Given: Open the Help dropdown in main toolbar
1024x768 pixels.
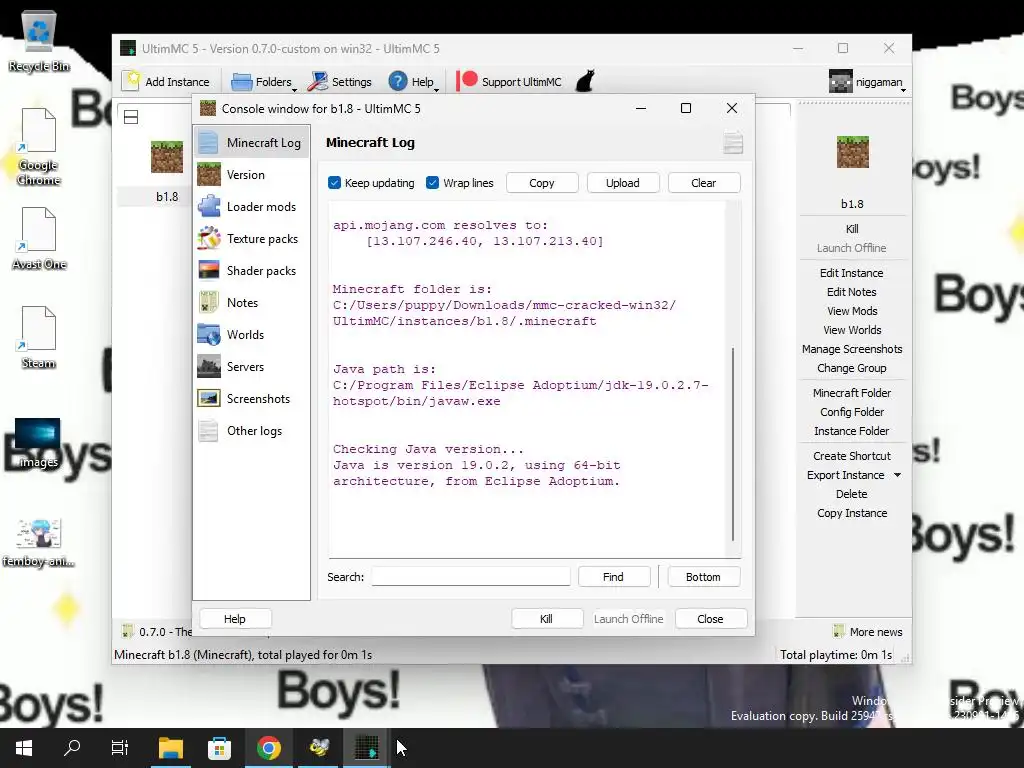Looking at the screenshot, I should coord(414,82).
